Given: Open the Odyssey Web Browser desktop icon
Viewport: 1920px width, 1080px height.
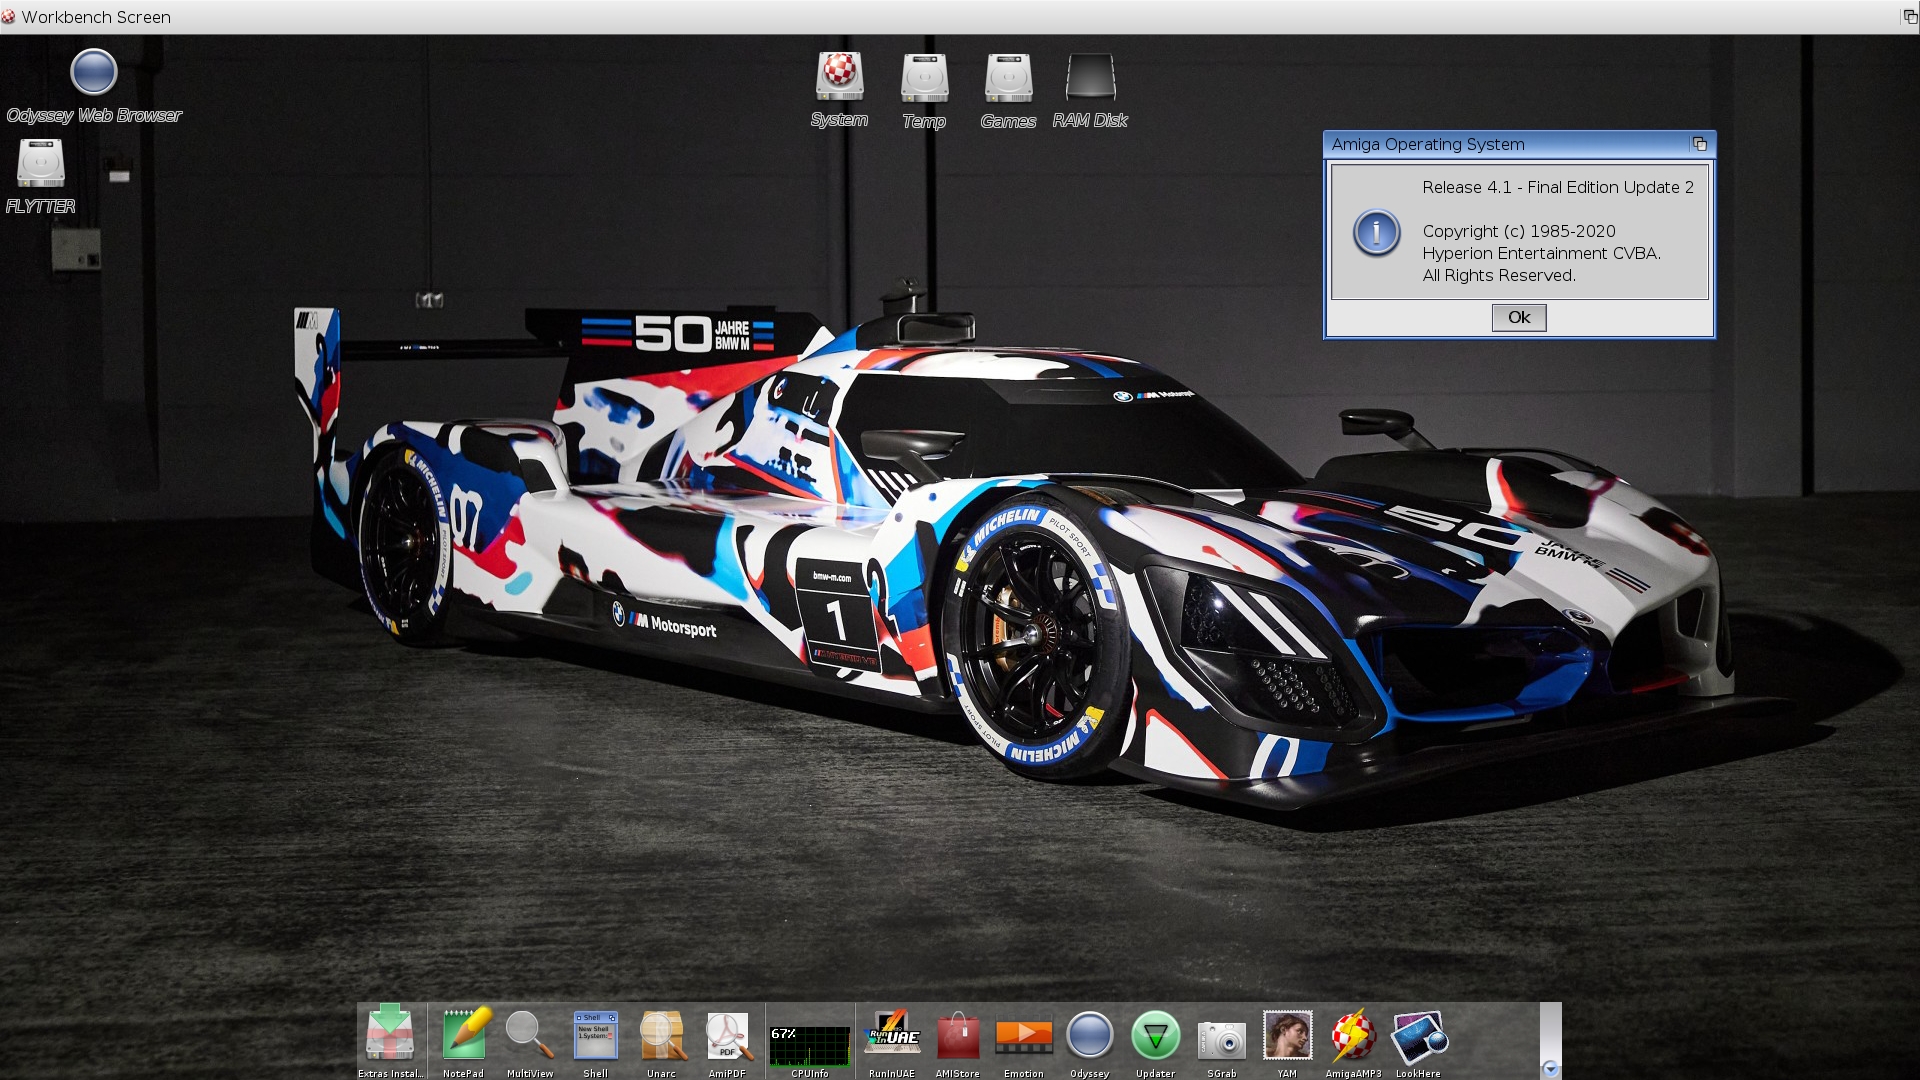Looking at the screenshot, I should [x=94, y=72].
